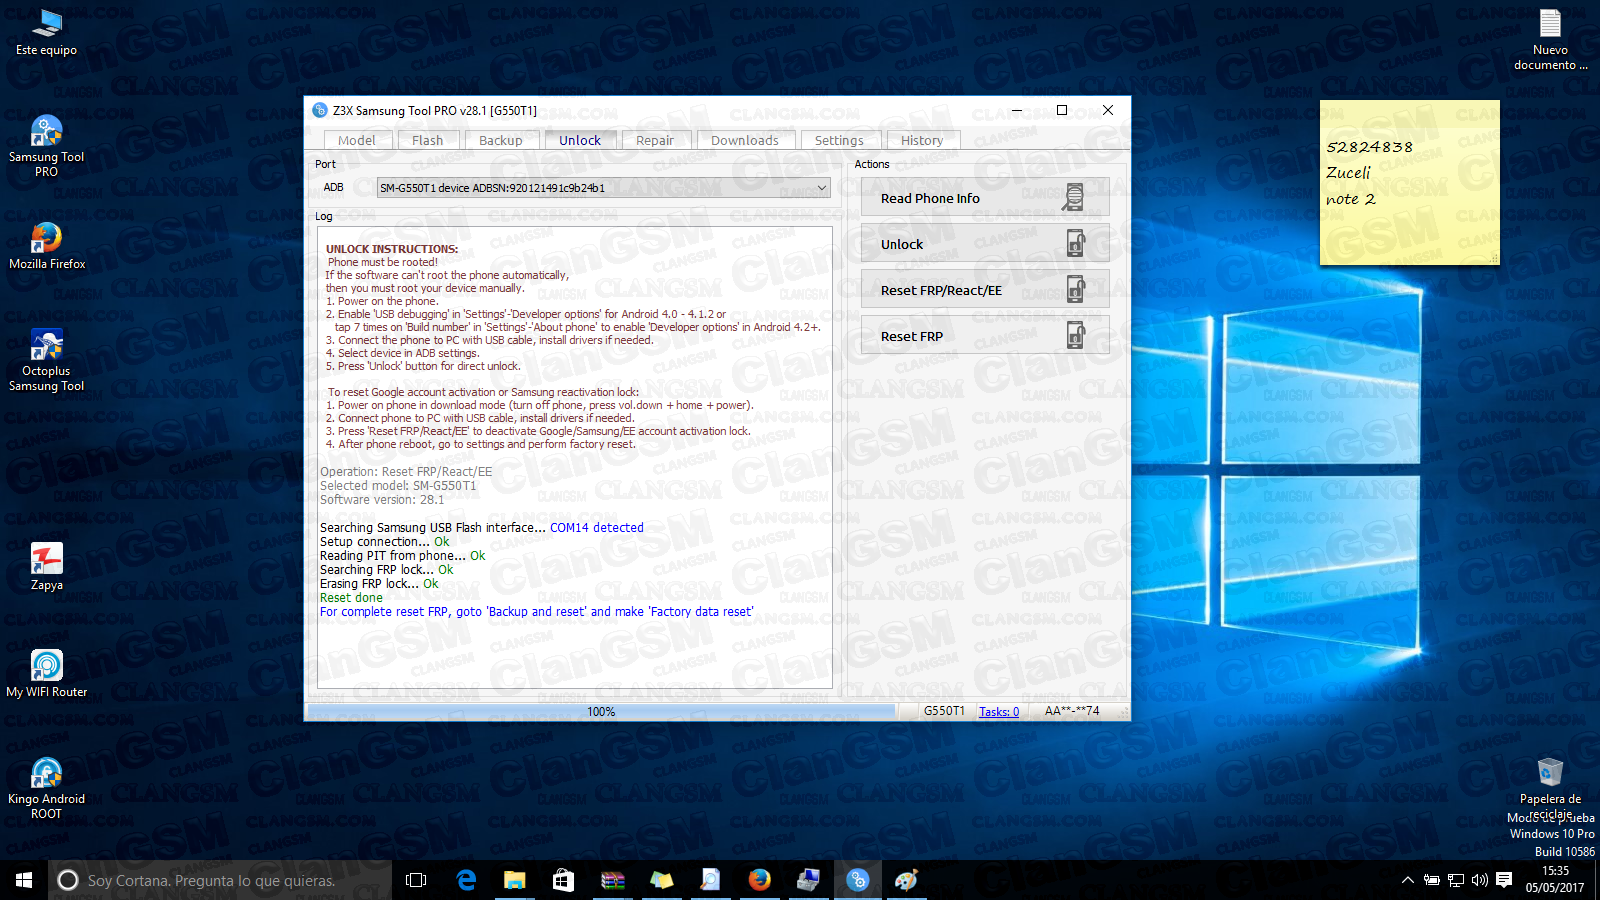
Task: Select Samsung Tool PRO desktop shortcut
Action: (46, 147)
